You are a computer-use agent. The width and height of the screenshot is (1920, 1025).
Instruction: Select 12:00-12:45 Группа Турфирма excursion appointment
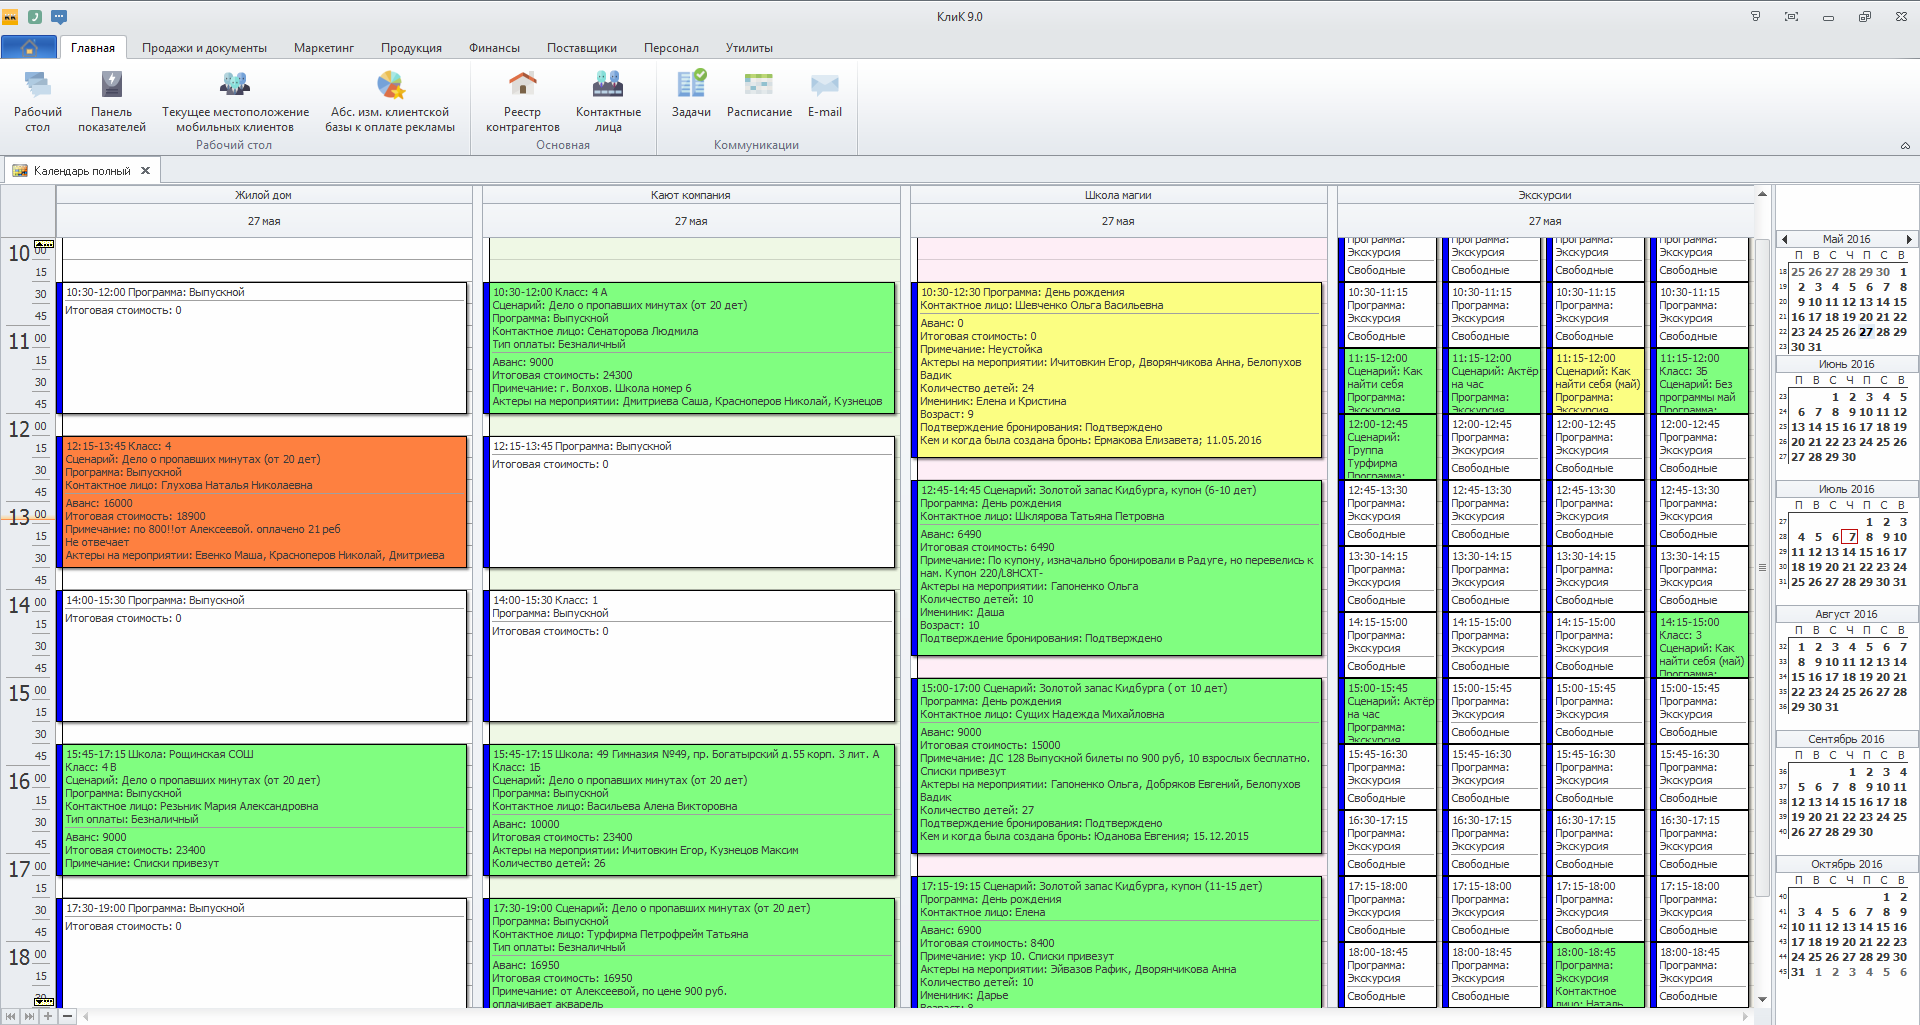click(x=1387, y=447)
